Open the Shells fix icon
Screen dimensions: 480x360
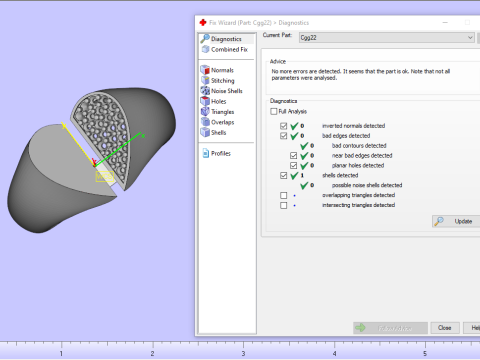click(x=205, y=132)
